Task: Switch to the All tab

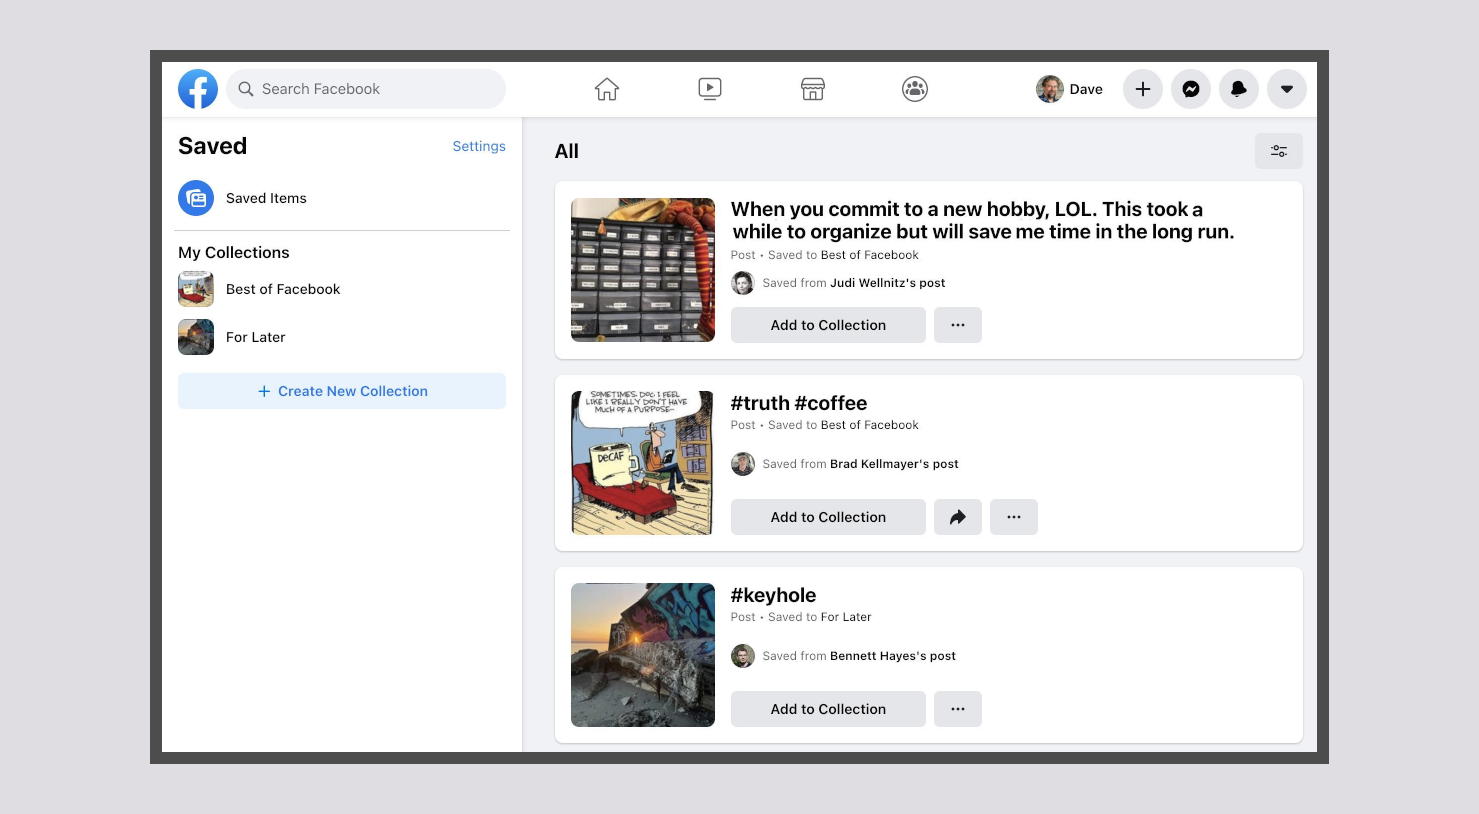Action: pos(567,151)
